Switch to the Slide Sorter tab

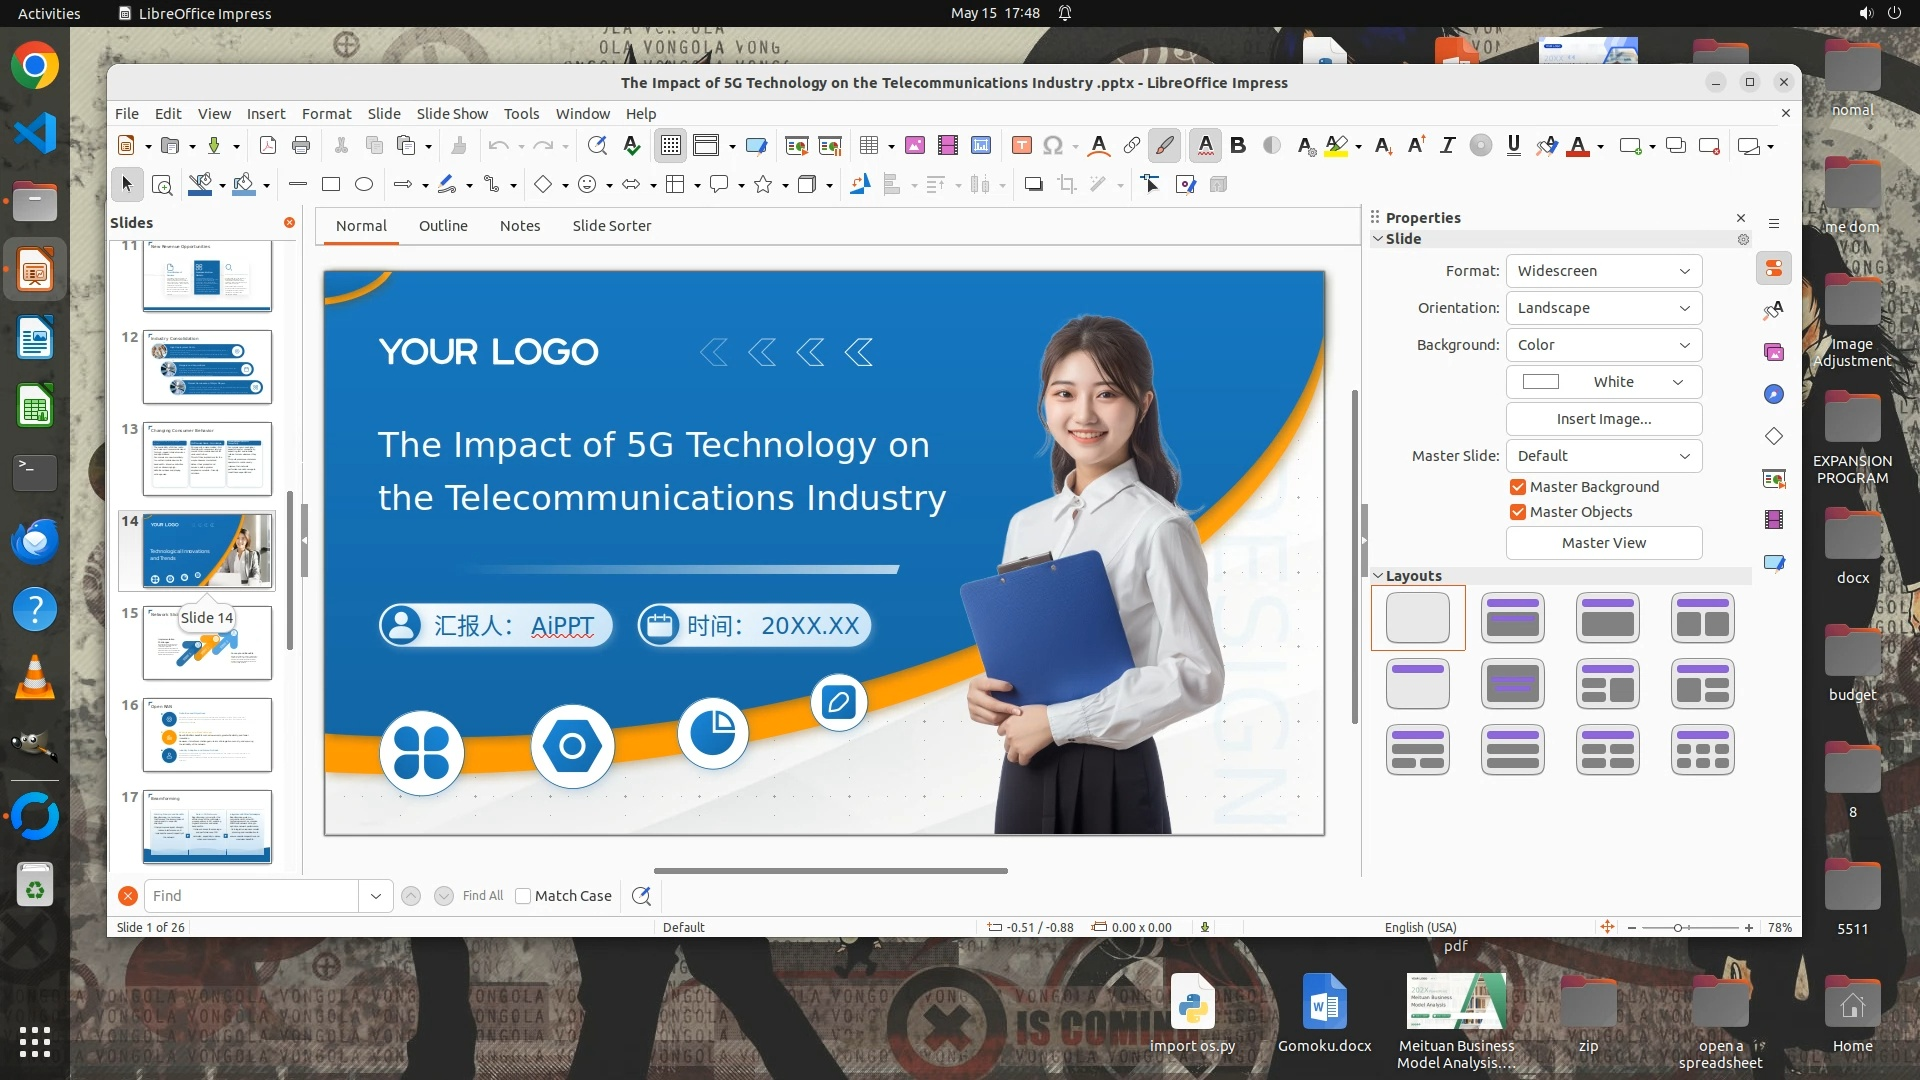pyautogui.click(x=611, y=226)
